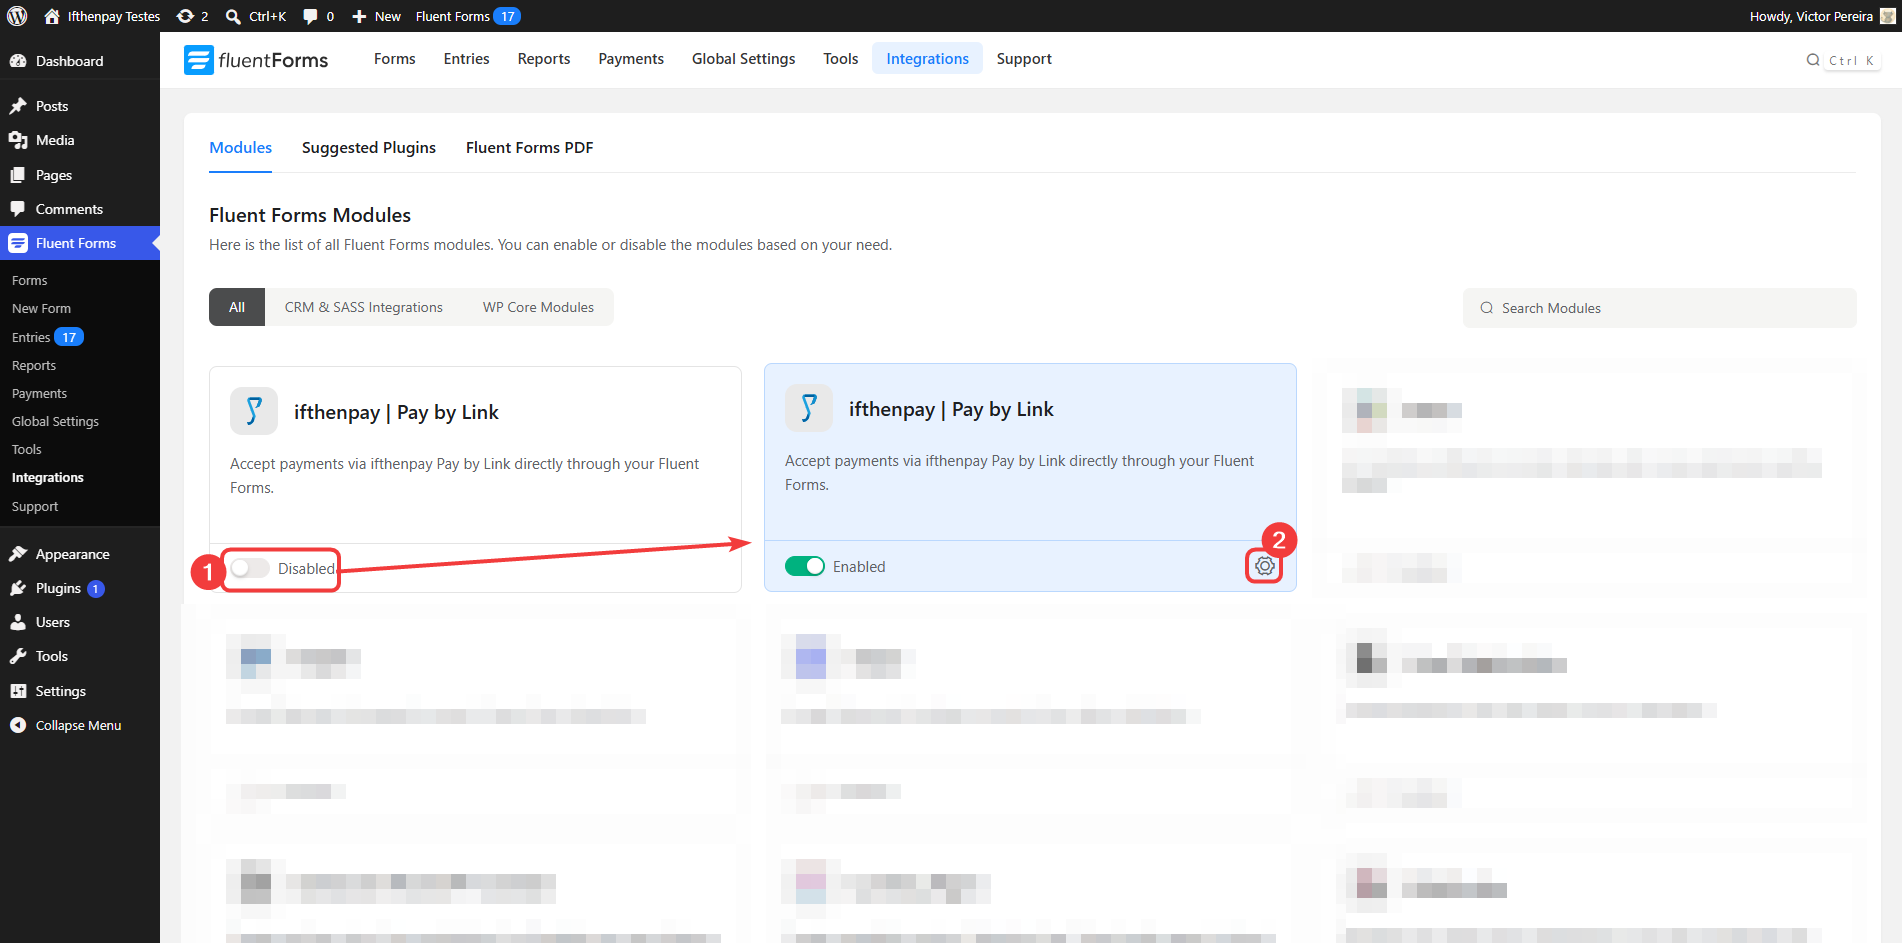The image size is (1902, 943).
Task: Open the Media icon in sidebar
Action: 18,140
